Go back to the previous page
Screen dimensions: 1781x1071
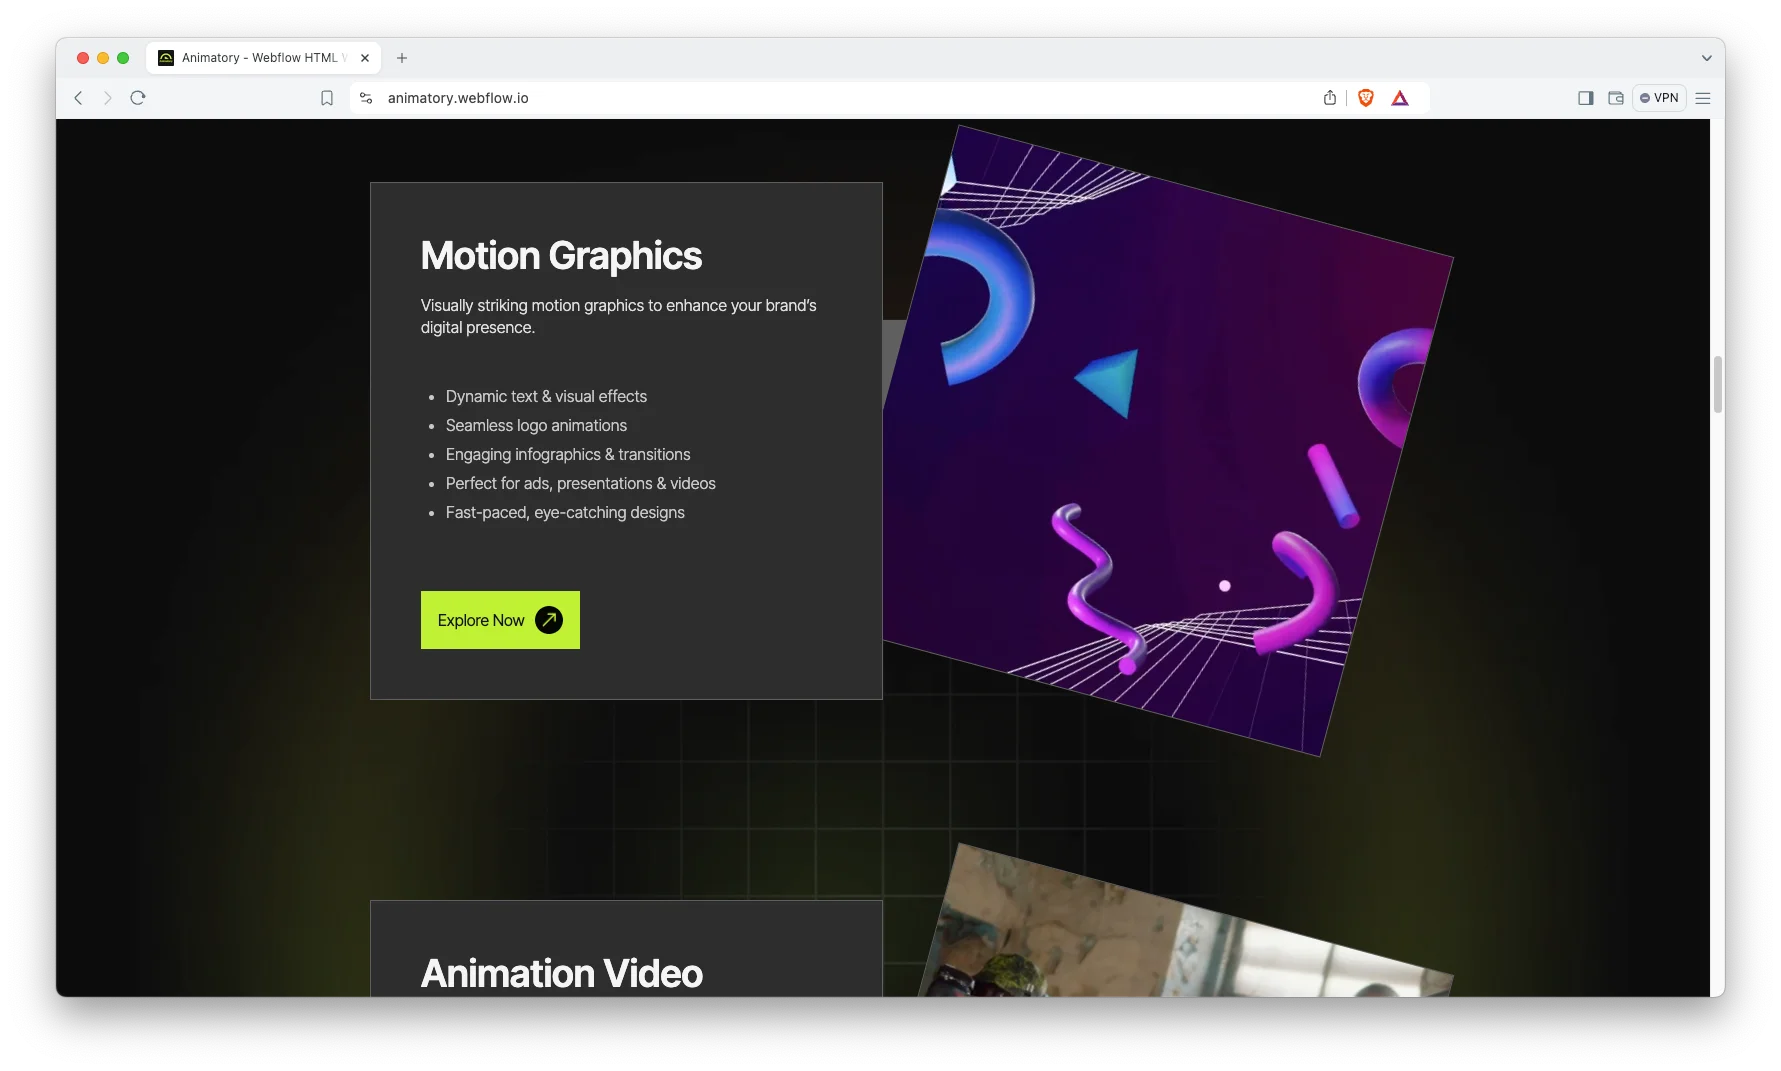[78, 98]
